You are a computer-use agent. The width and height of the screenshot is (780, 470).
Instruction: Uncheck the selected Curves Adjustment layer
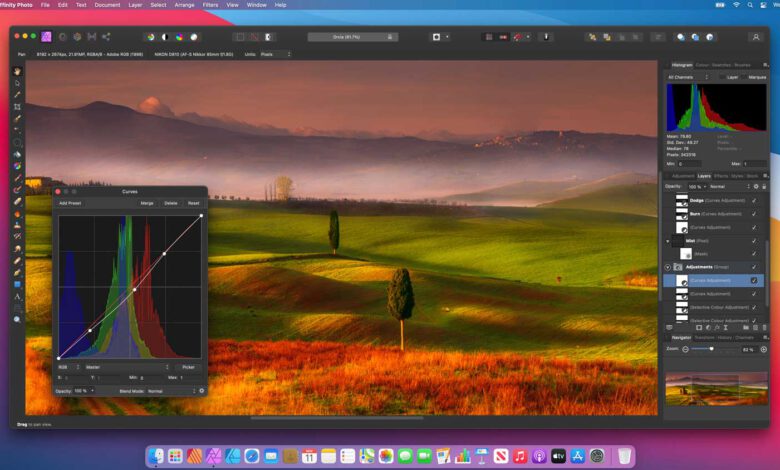coord(754,281)
